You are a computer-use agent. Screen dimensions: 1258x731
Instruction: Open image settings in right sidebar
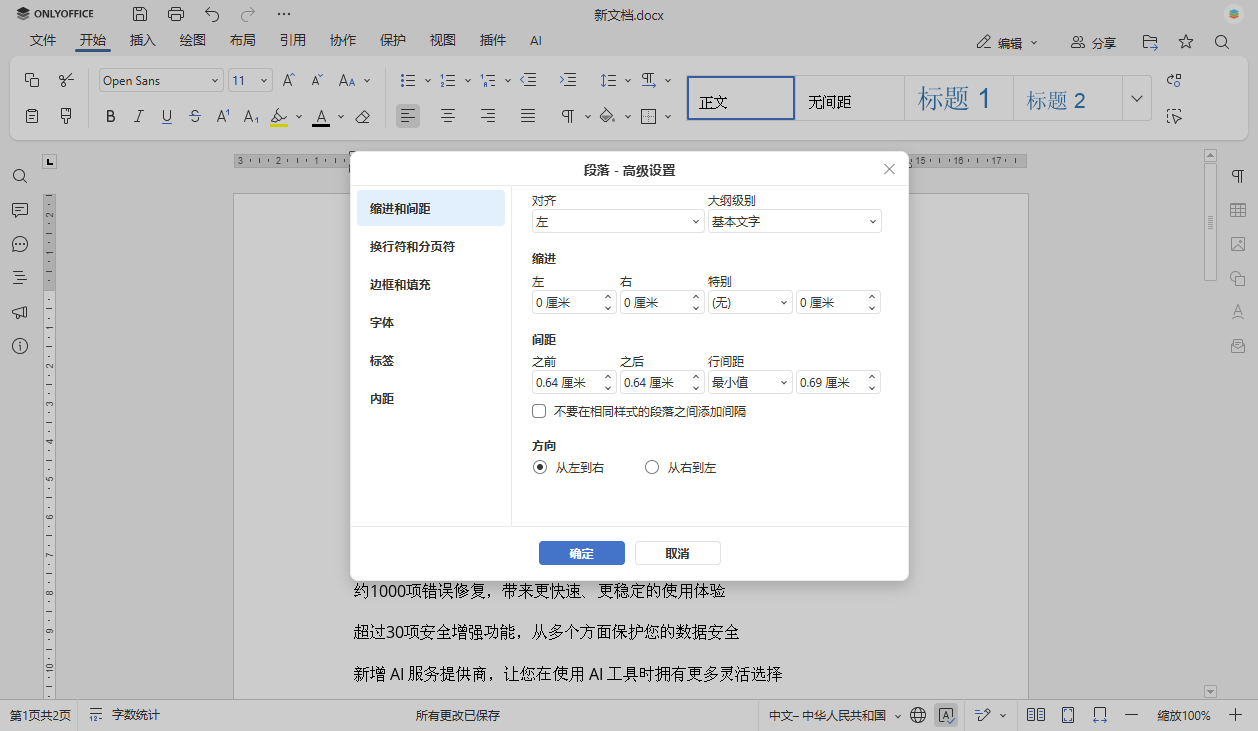point(1238,244)
